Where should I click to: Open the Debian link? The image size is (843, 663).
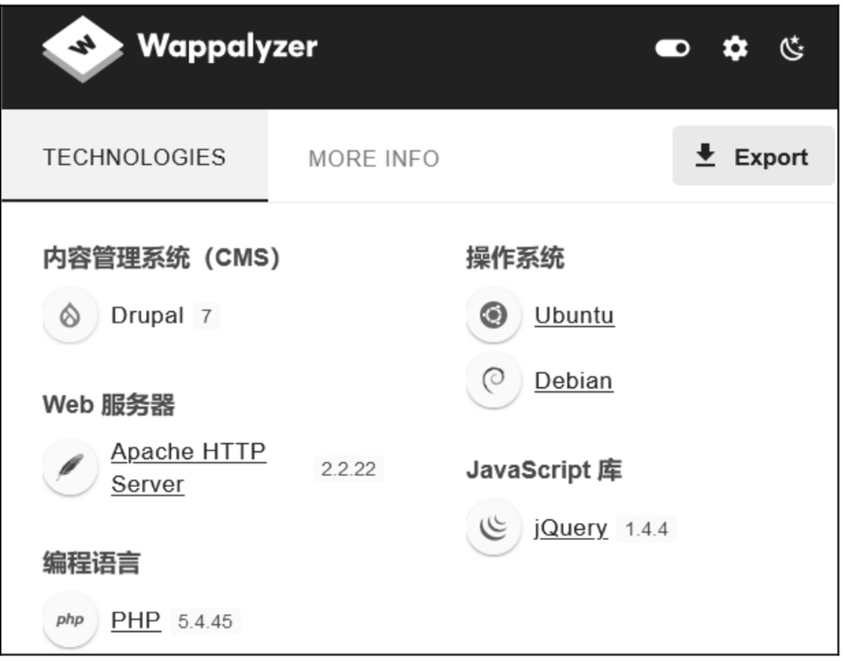click(x=574, y=381)
